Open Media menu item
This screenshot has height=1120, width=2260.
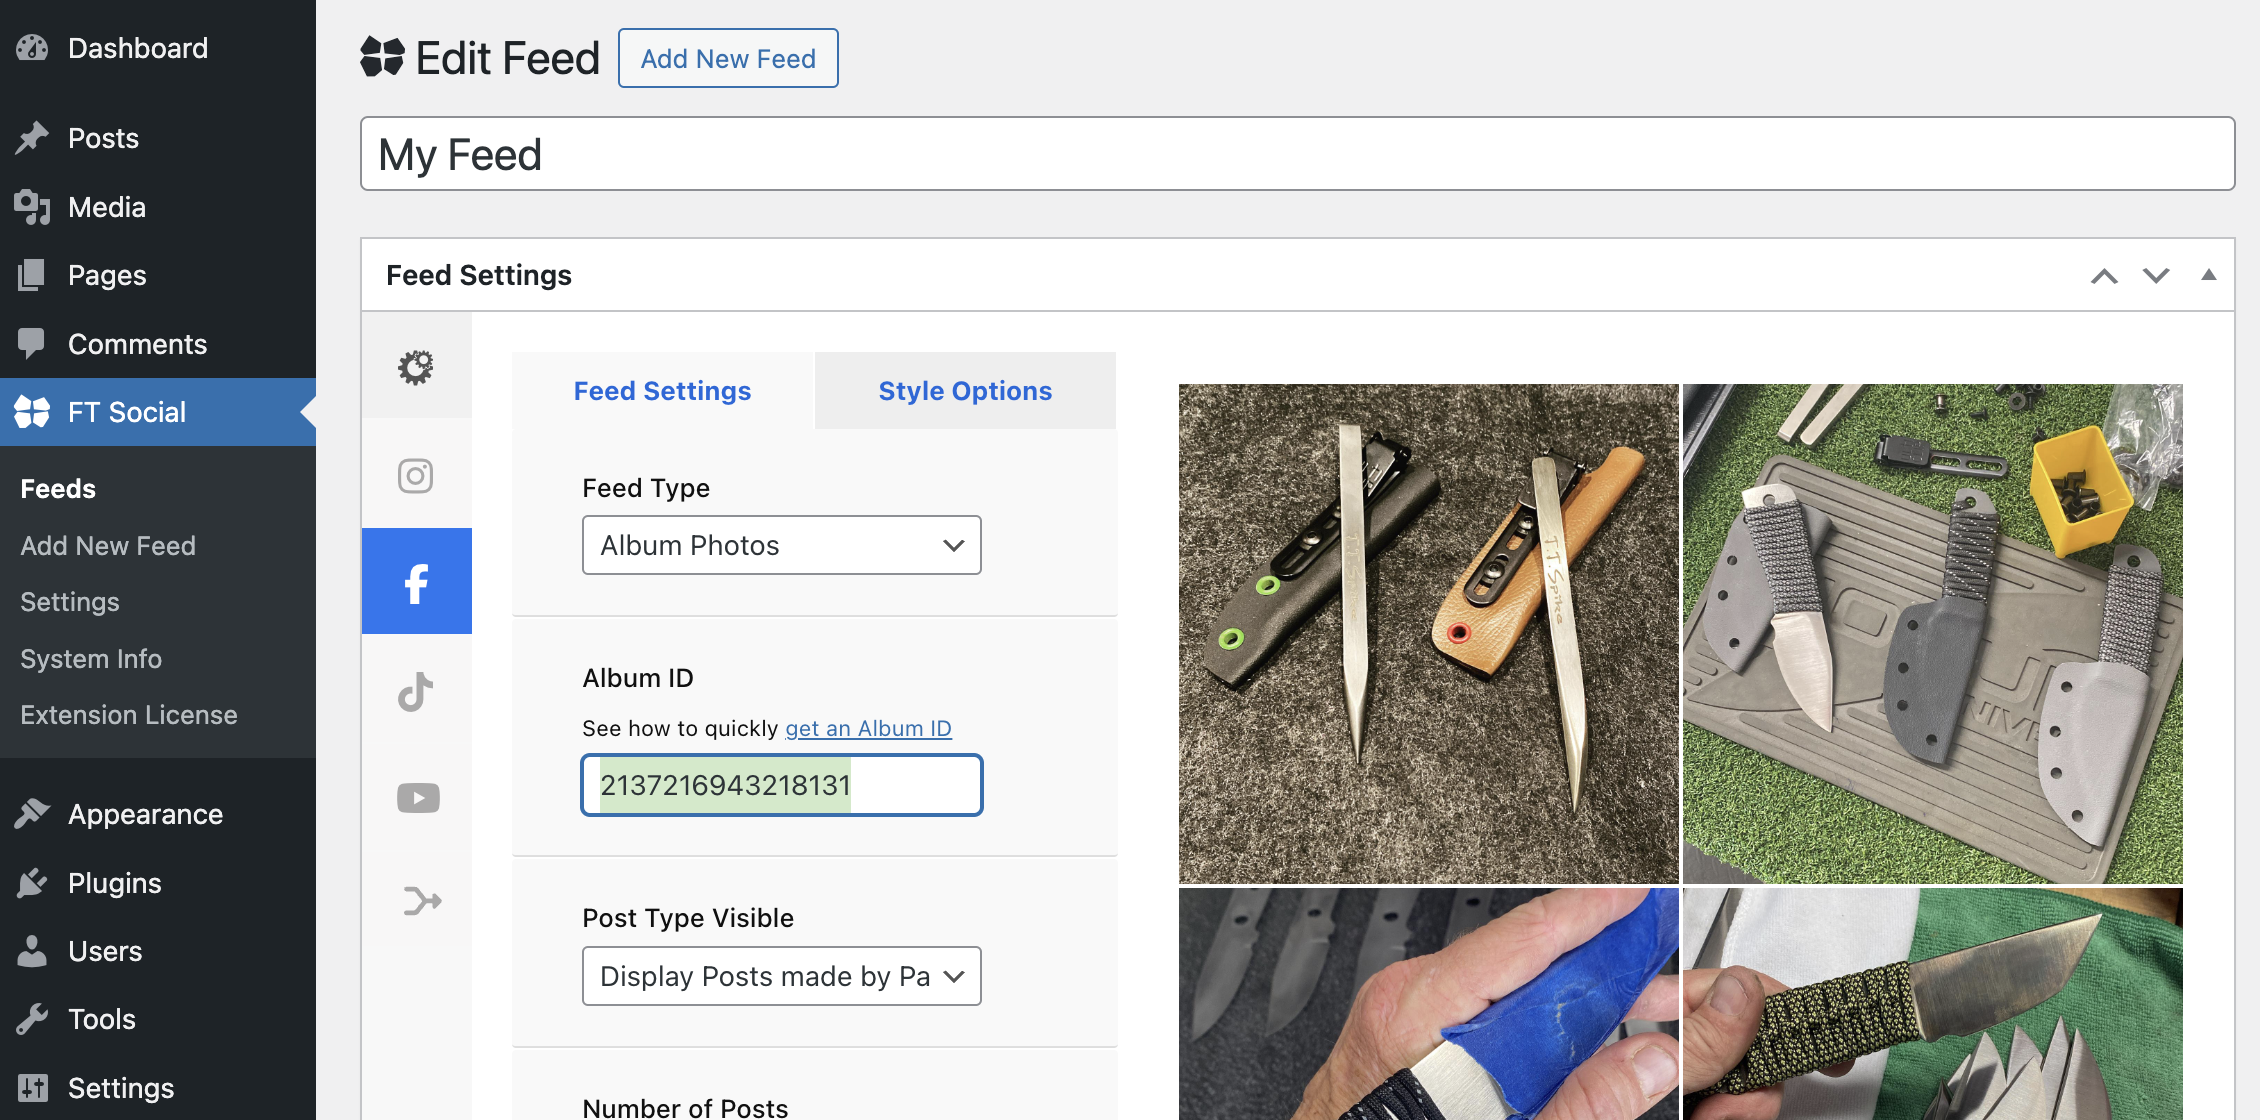[x=158, y=207]
